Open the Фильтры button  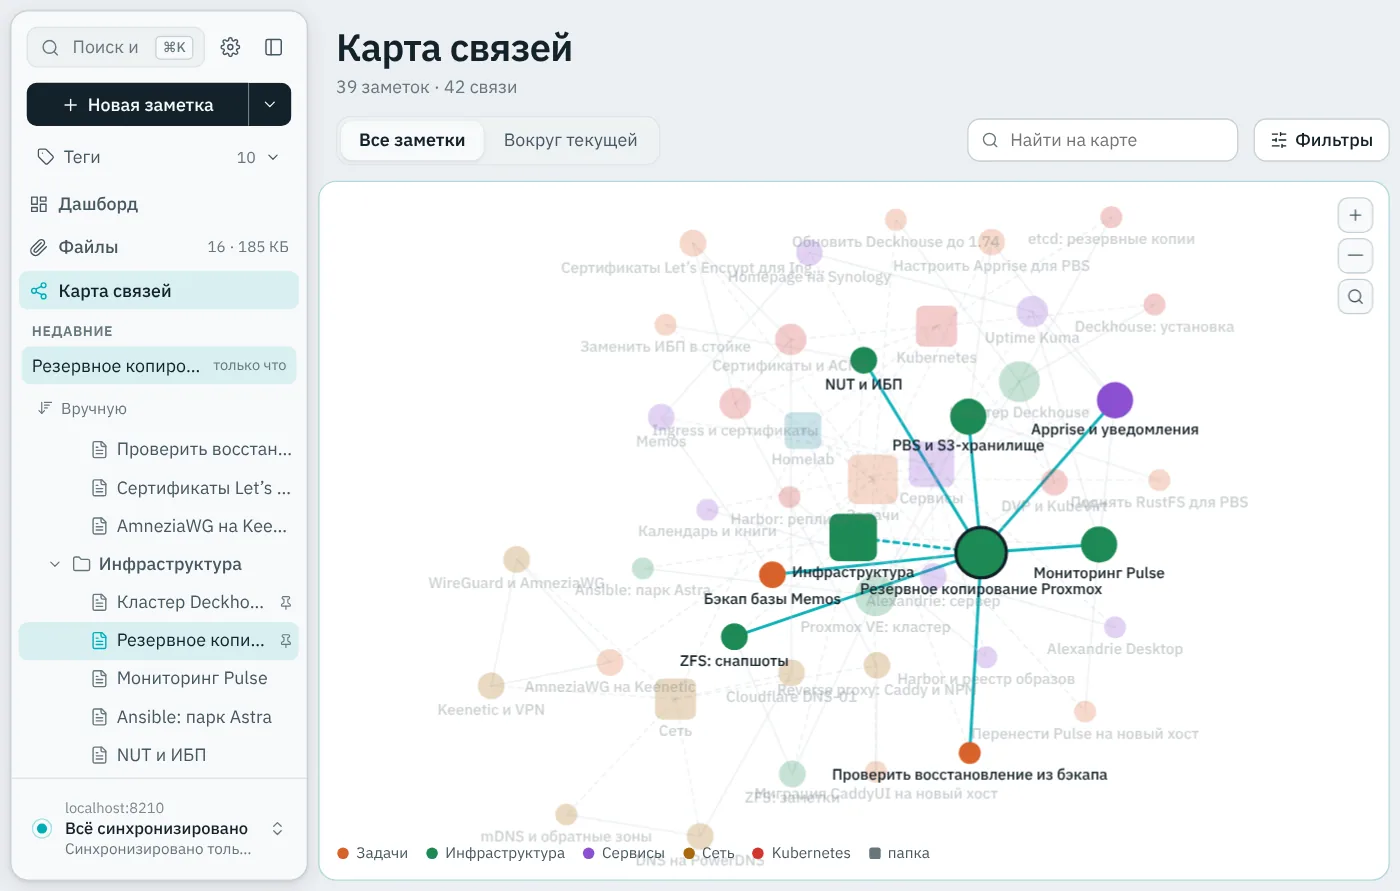click(1321, 140)
